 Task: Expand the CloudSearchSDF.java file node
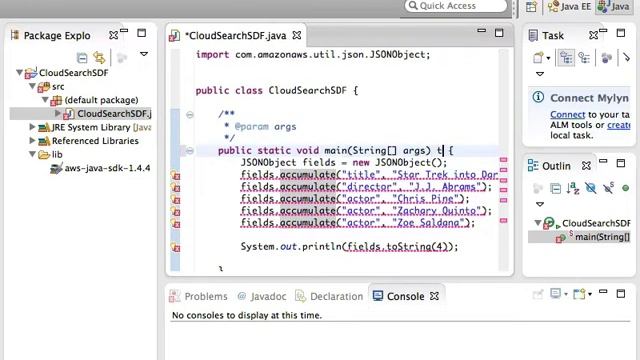click(58, 113)
